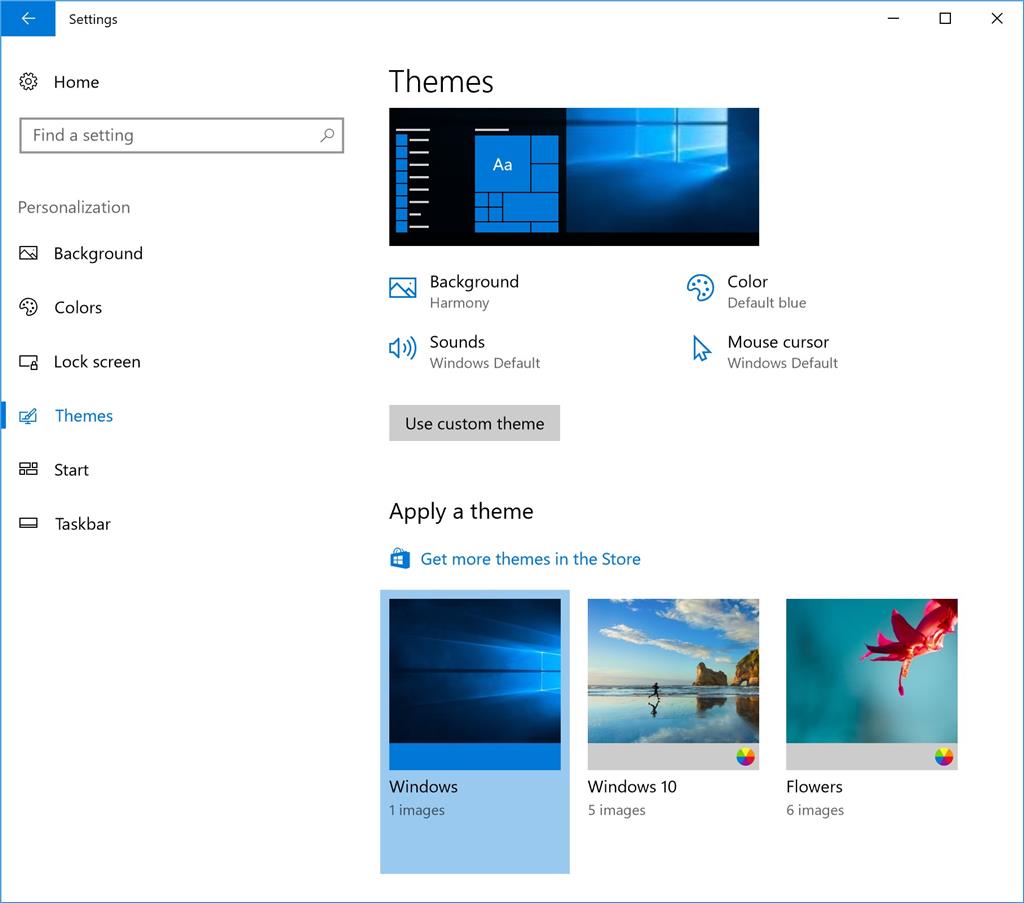This screenshot has height=903, width=1024.
Task: Change Sounds labeled Windows Default
Action: point(485,352)
